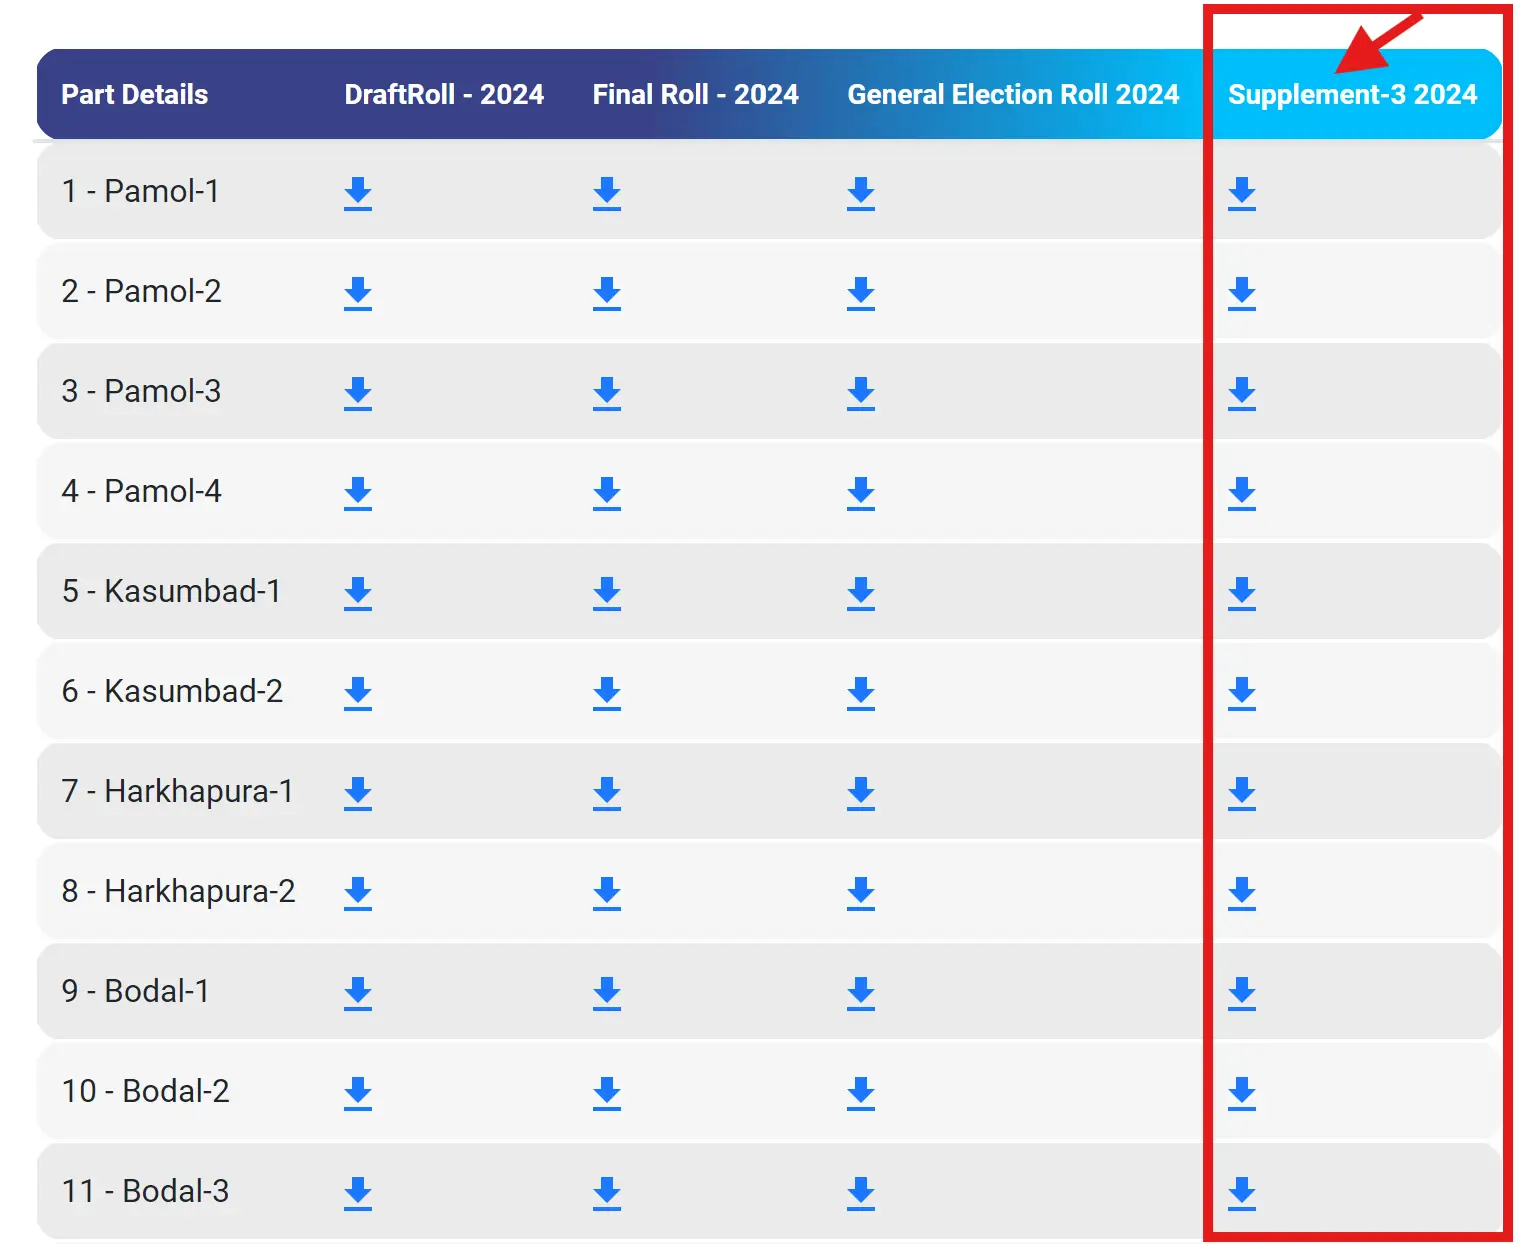This screenshot has width=1520, height=1244.
Task: Download General Election Roll for 1 - Pamol-1
Action: [861, 193]
